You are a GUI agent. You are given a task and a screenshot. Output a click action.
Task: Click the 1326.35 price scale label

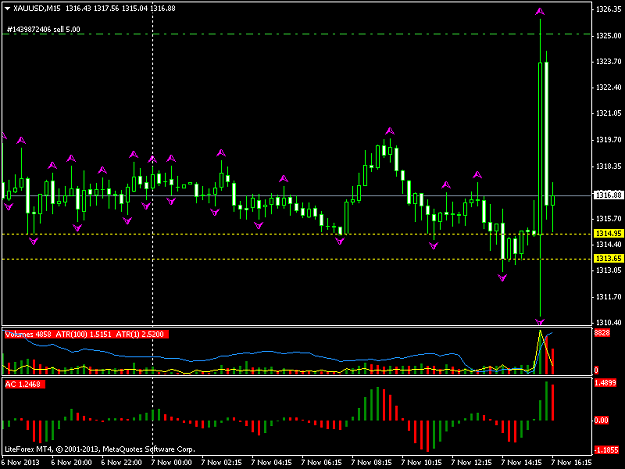tap(608, 10)
